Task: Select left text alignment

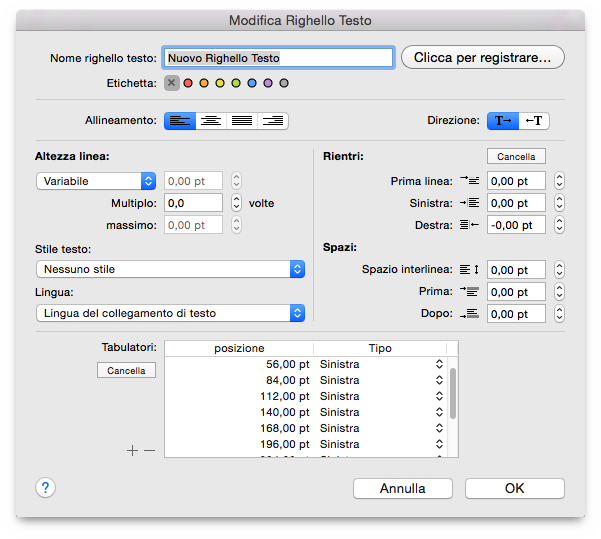Action: pos(180,121)
